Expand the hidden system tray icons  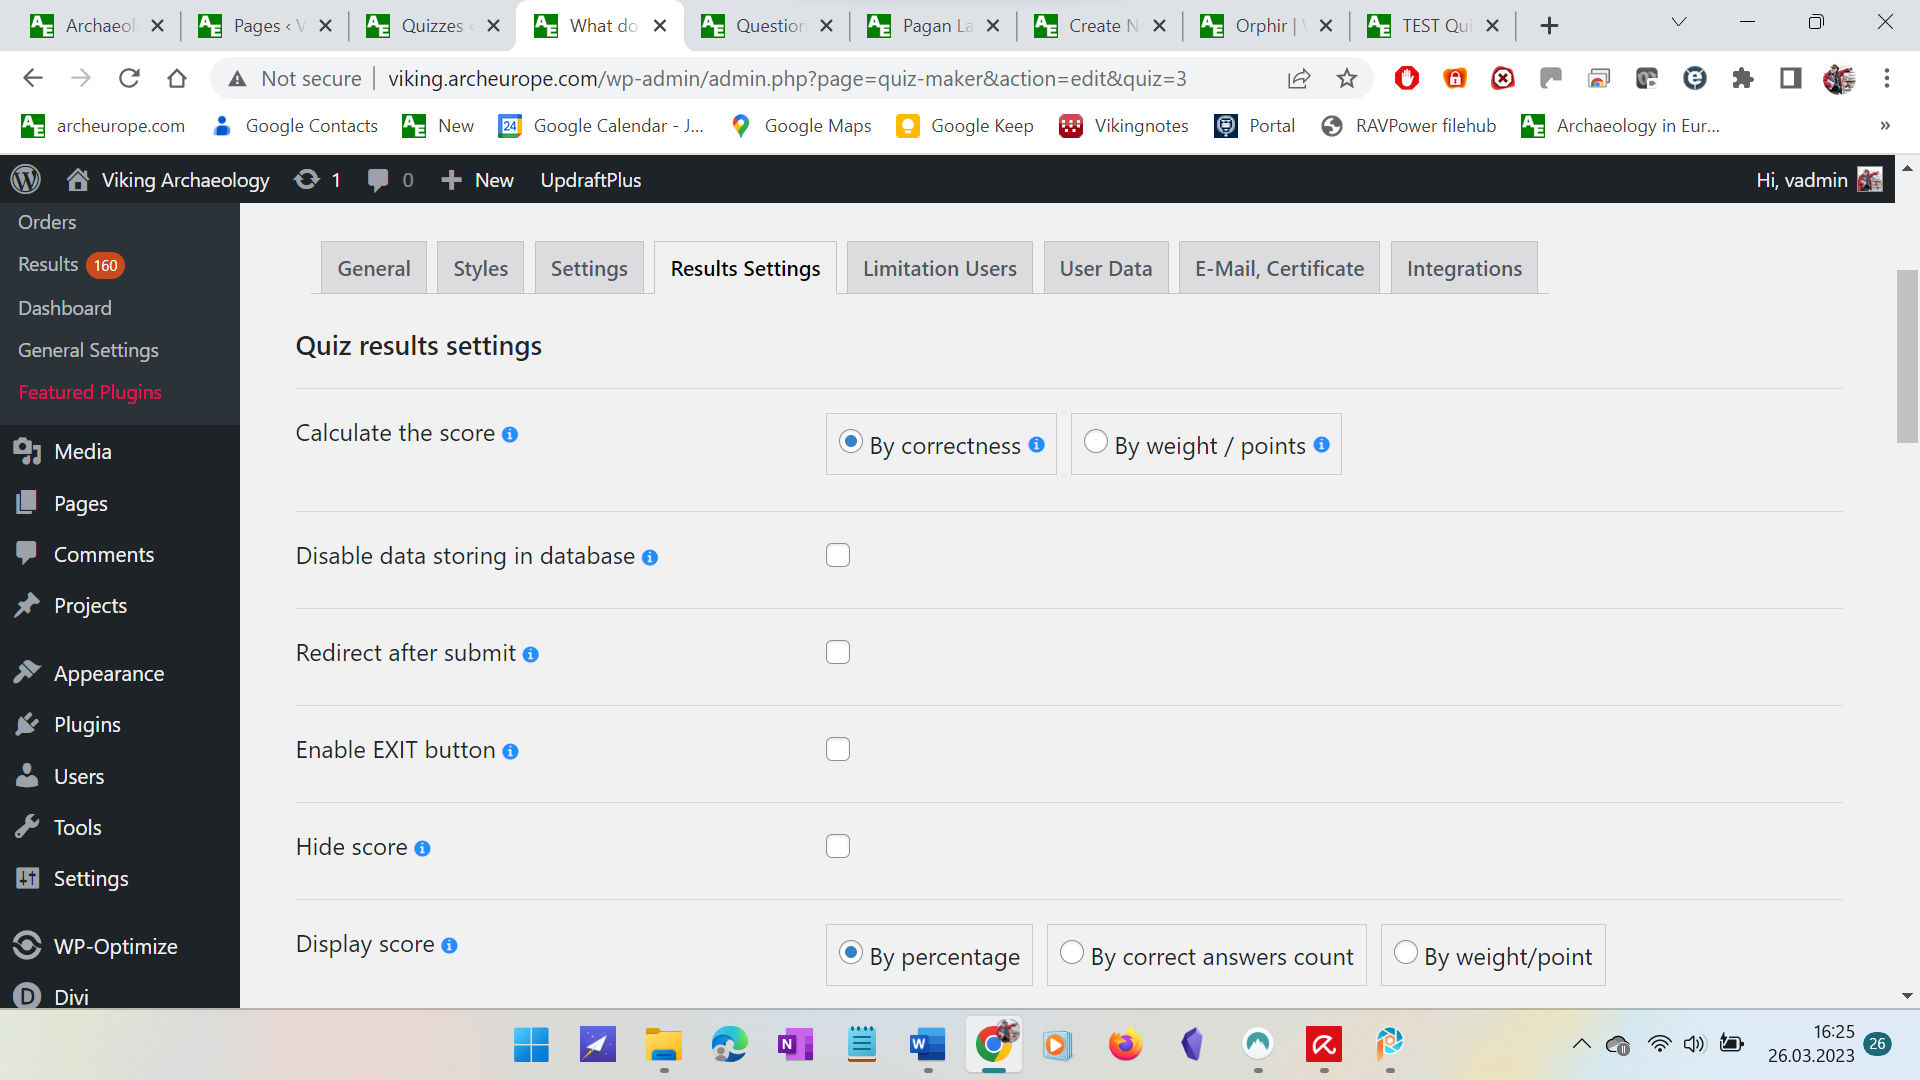[x=1581, y=1043]
